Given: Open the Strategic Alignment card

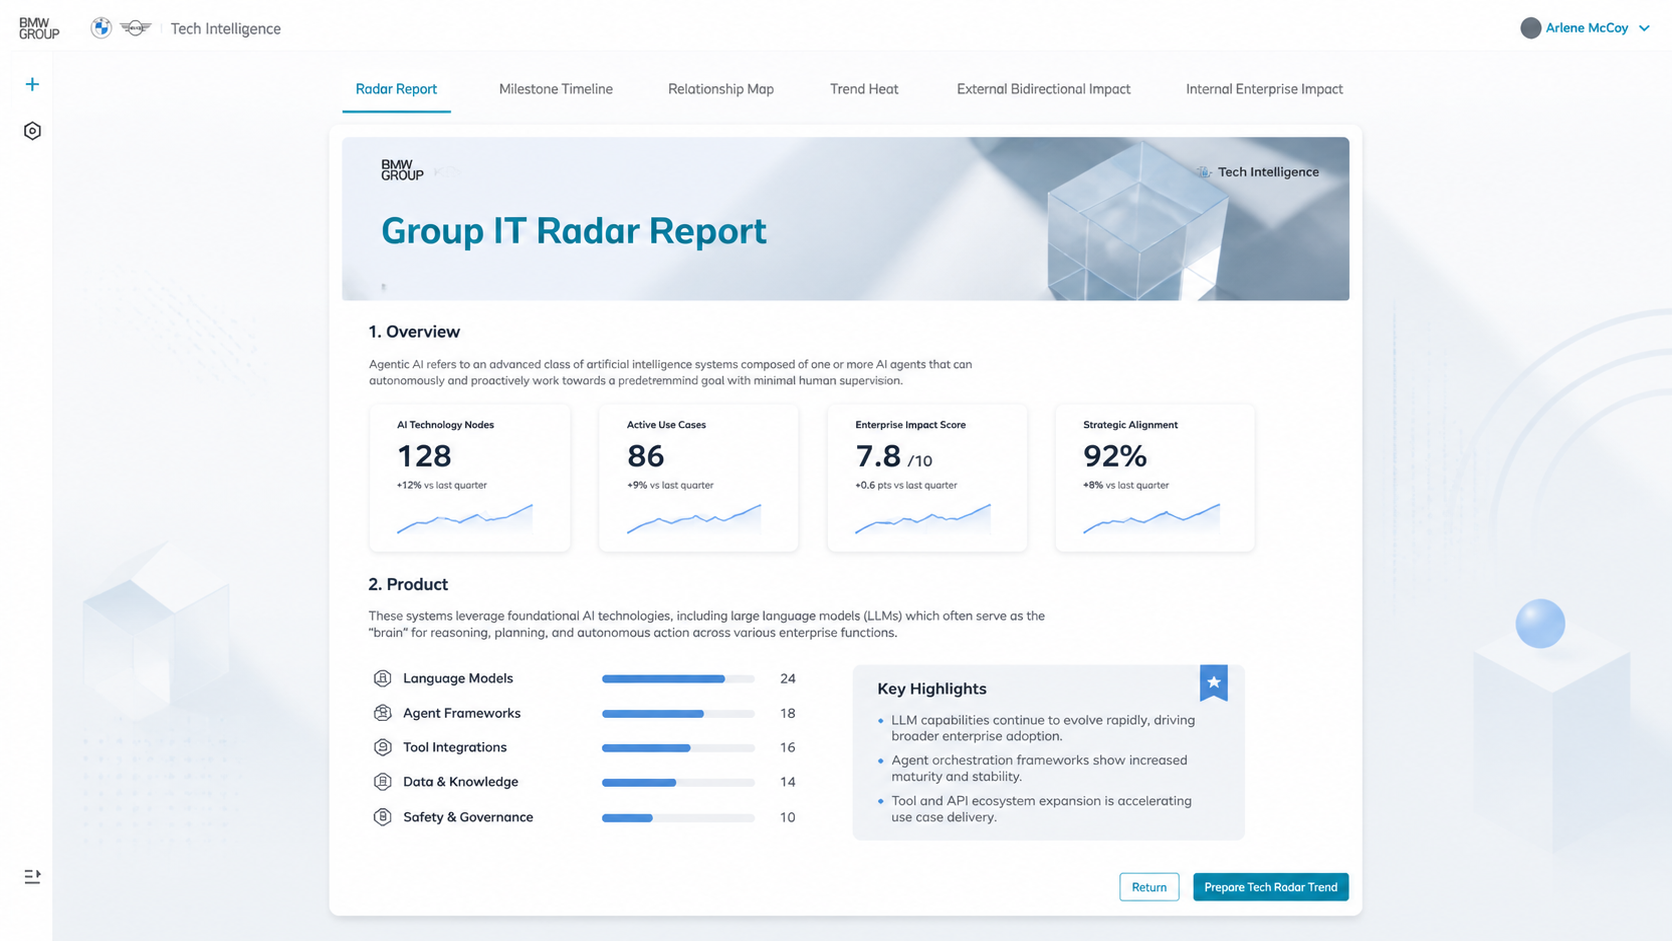Looking at the screenshot, I should [x=1155, y=477].
